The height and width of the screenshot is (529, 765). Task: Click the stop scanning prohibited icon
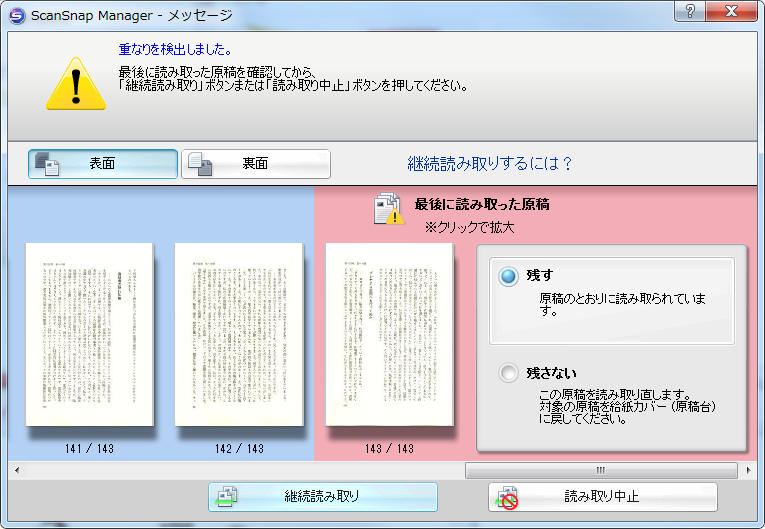click(507, 497)
